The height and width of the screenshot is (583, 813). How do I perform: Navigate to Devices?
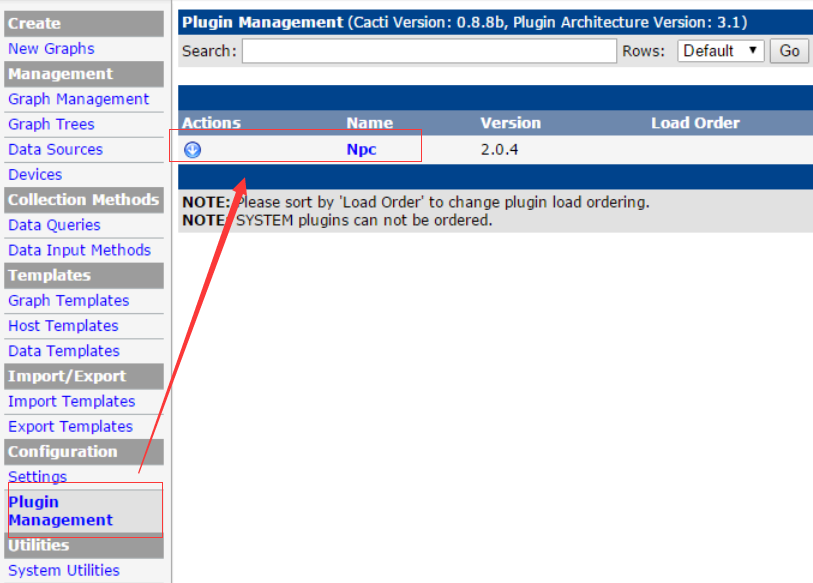35,175
